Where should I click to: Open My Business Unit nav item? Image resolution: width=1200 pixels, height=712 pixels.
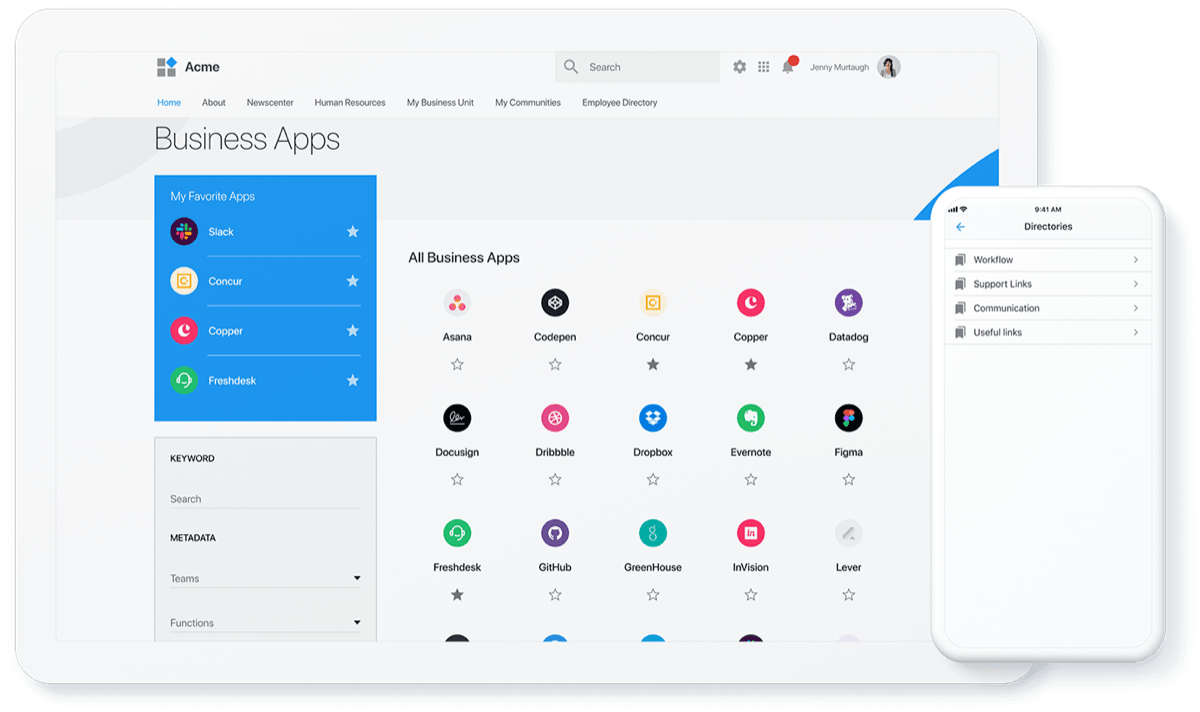(440, 102)
